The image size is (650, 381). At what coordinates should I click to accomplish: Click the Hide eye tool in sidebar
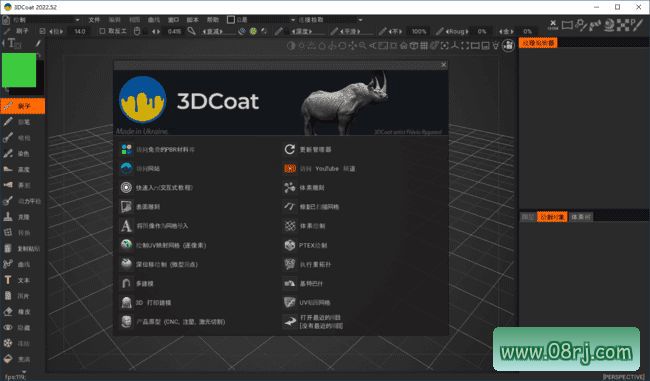pos(22,327)
